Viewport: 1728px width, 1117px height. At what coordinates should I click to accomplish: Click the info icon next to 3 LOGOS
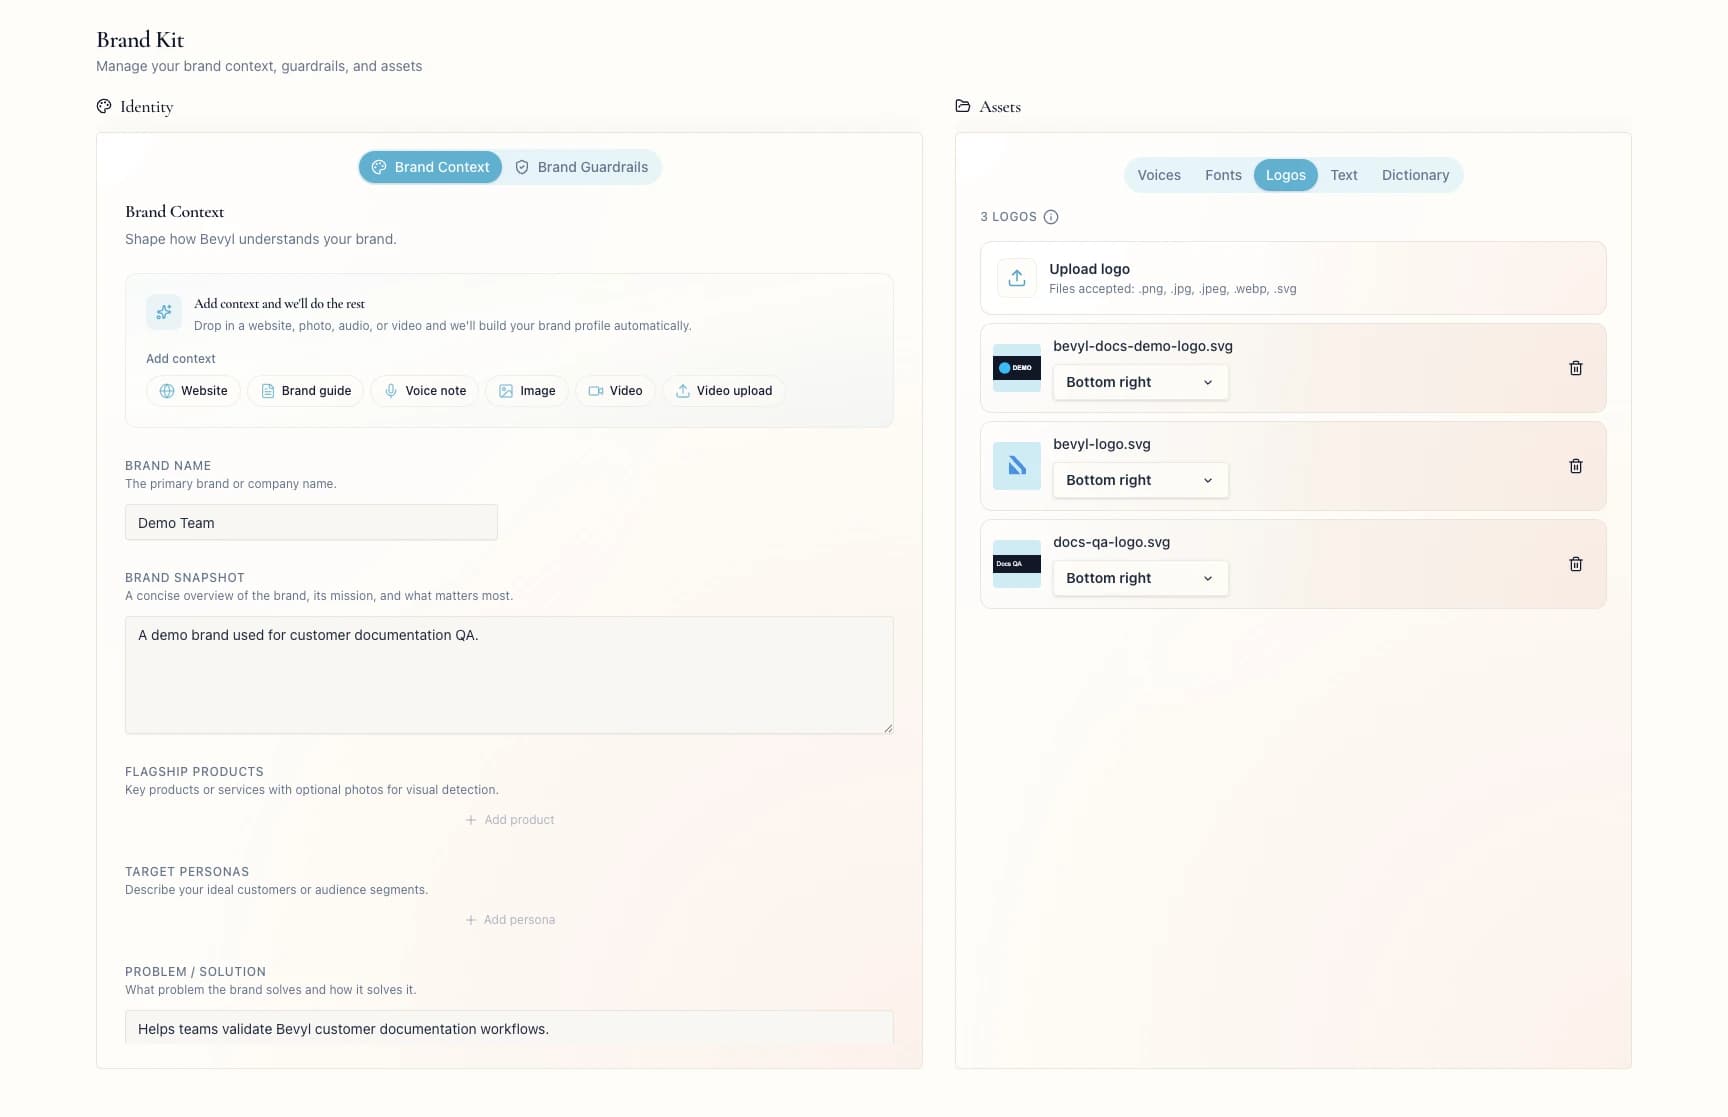[1050, 217]
